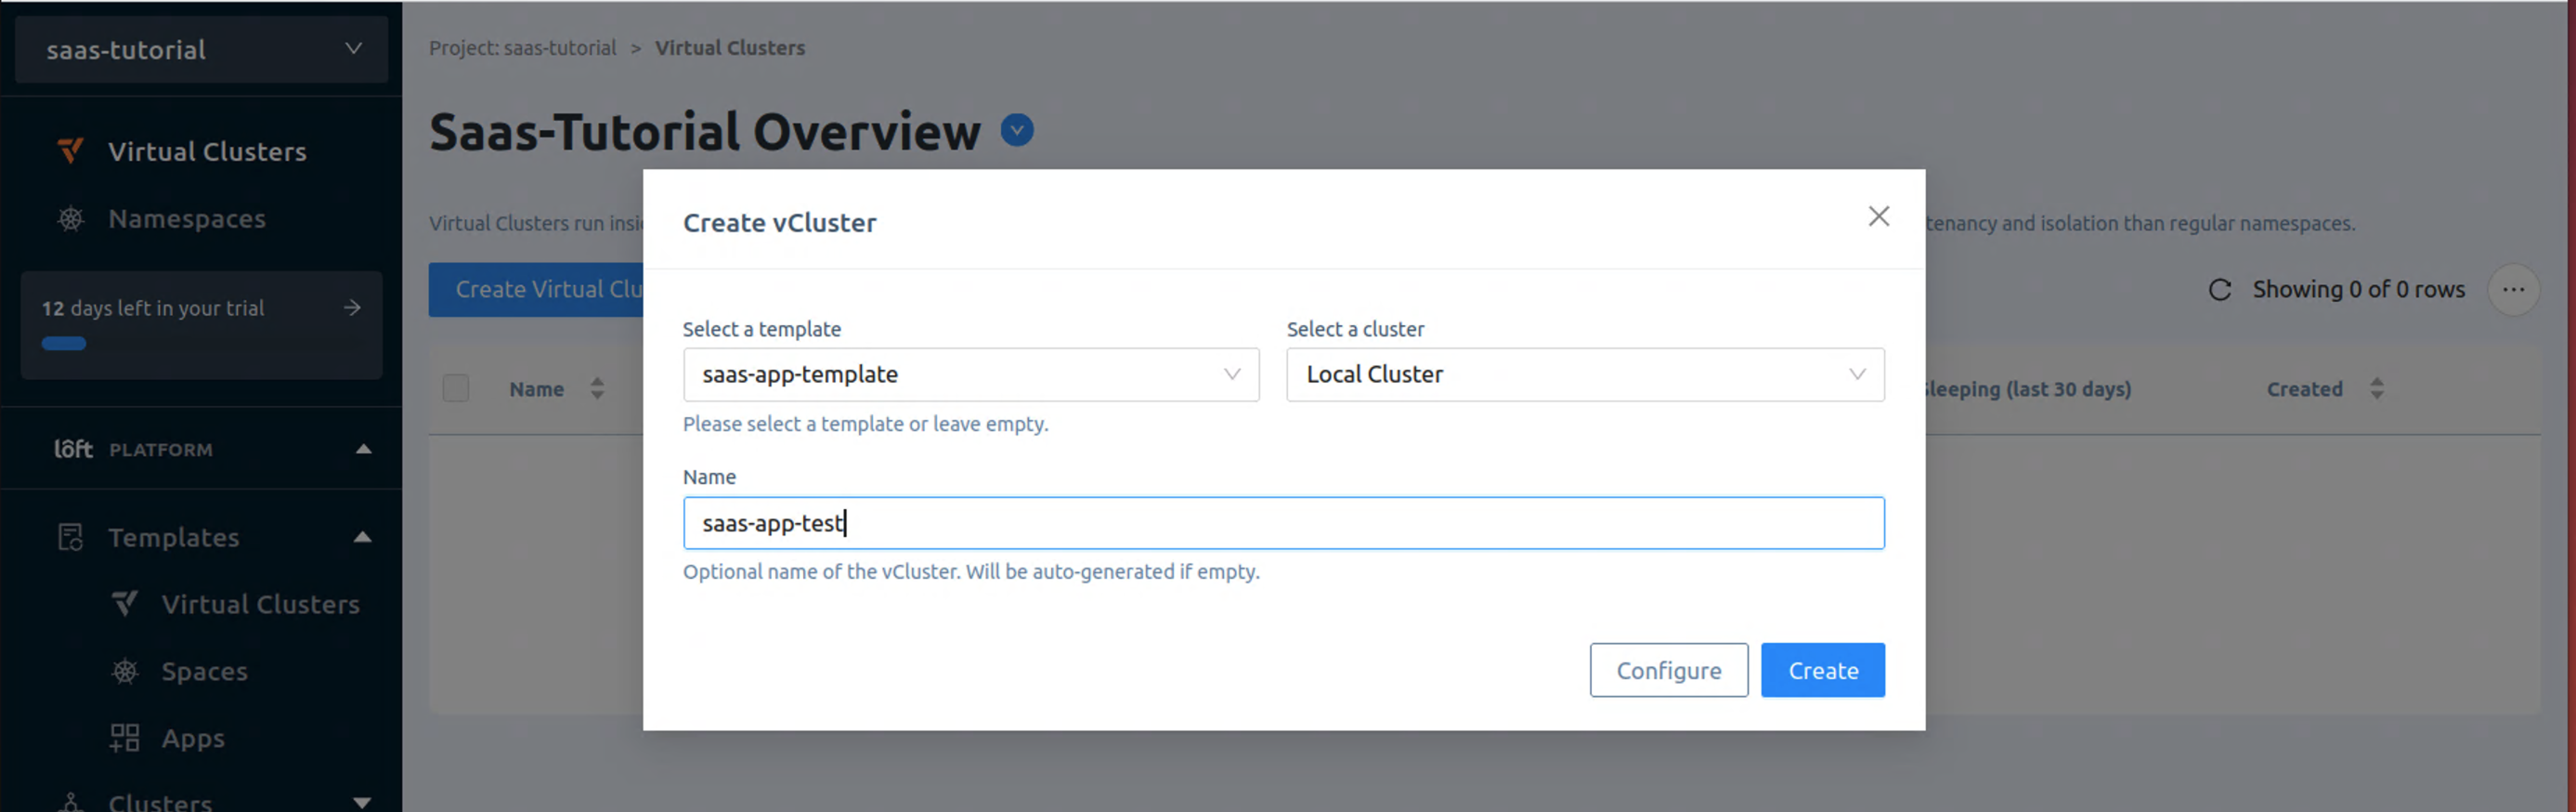The image size is (2576, 812).
Task: Click the trial progress bar
Action: (64, 344)
